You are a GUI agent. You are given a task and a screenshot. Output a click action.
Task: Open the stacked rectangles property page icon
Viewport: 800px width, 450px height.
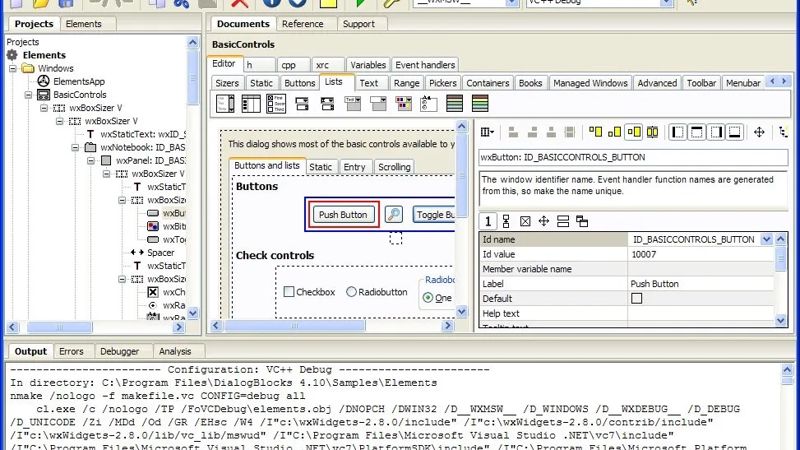click(563, 221)
